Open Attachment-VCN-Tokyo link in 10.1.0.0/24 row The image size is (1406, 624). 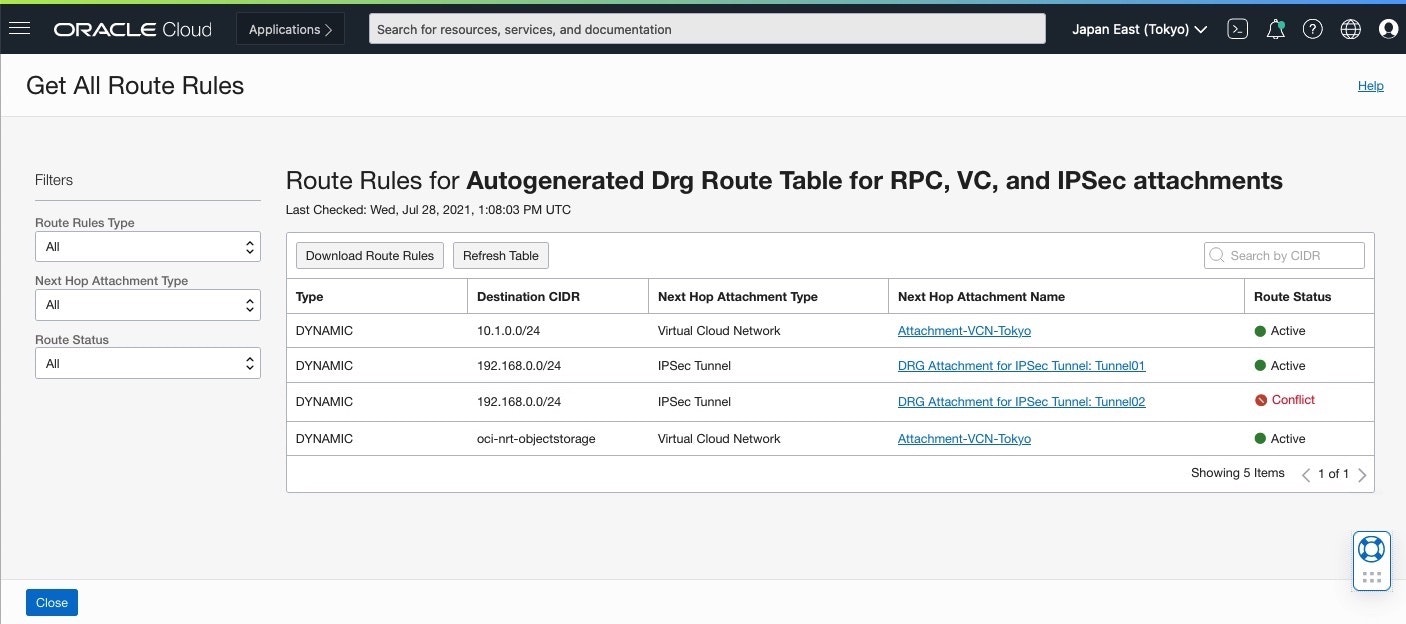point(964,331)
